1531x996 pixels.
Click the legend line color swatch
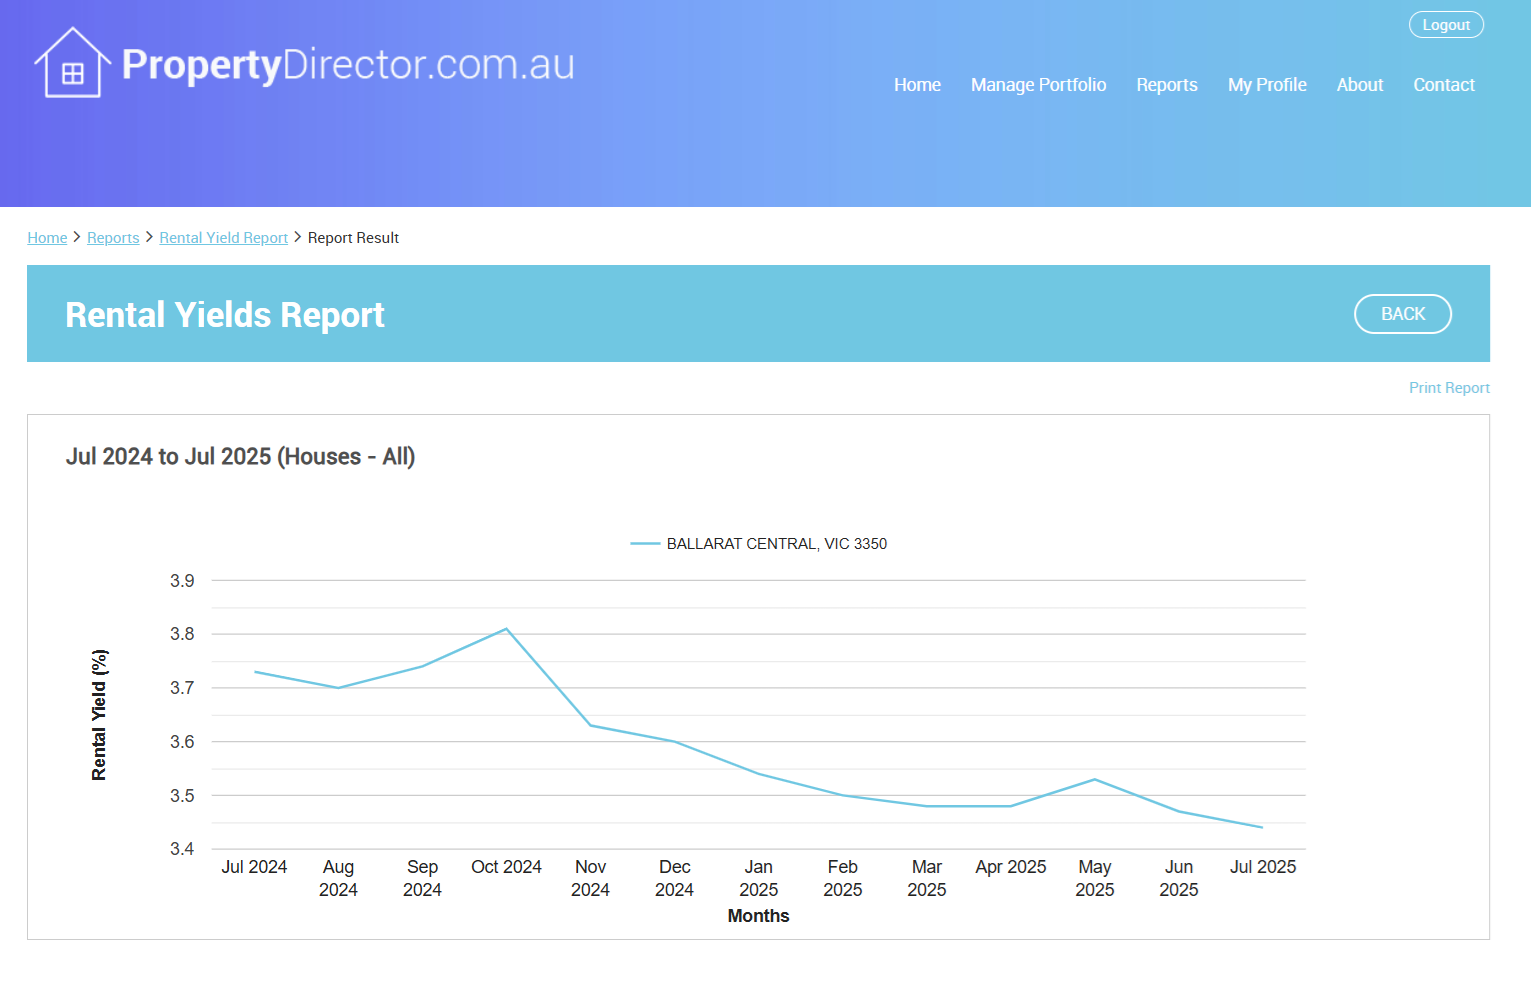pyautogui.click(x=645, y=544)
